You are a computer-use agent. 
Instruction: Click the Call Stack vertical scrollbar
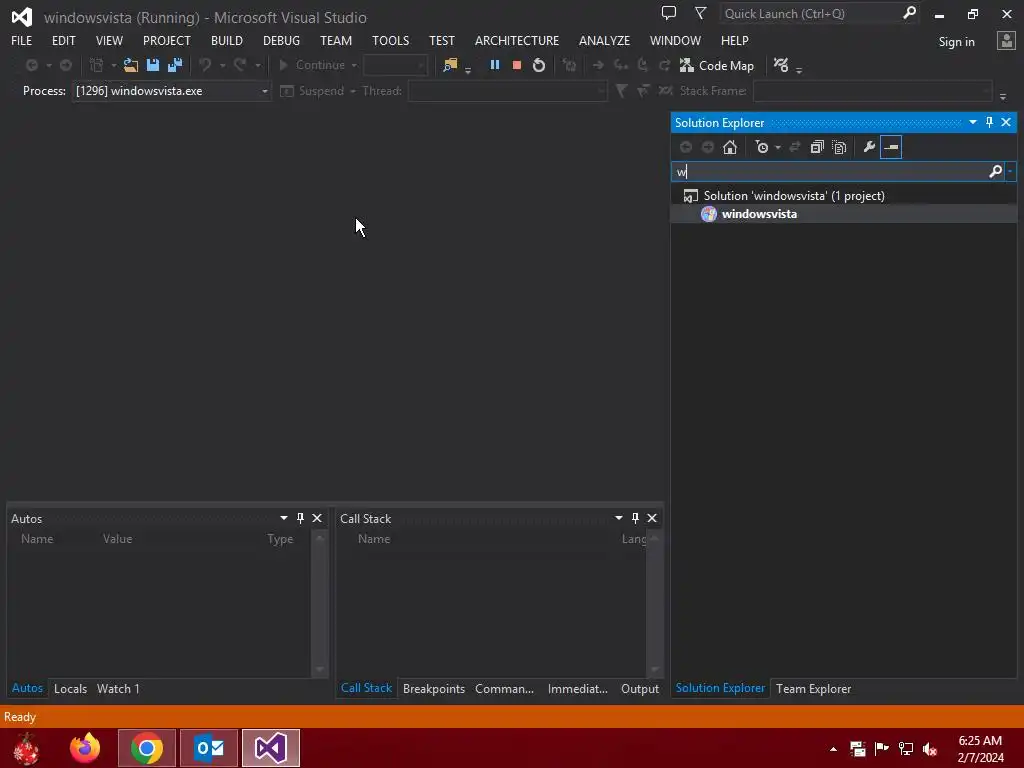click(x=654, y=603)
